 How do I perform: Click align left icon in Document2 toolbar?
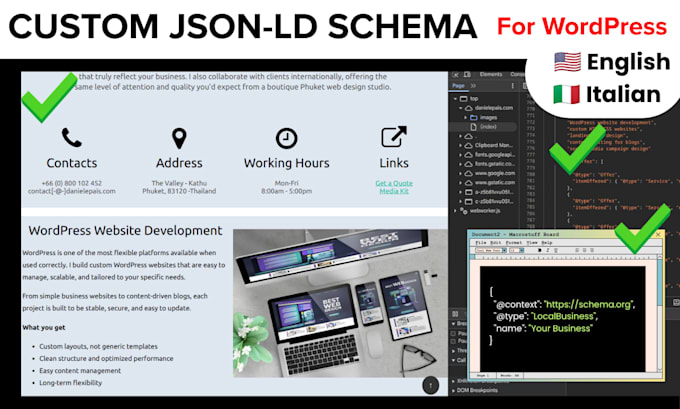[x=577, y=250]
